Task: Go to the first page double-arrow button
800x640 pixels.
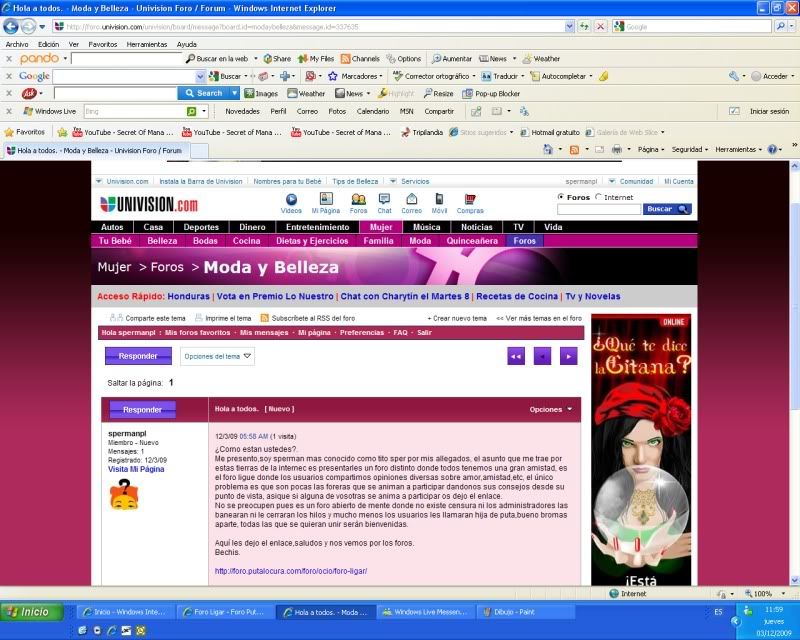Action: (x=516, y=356)
